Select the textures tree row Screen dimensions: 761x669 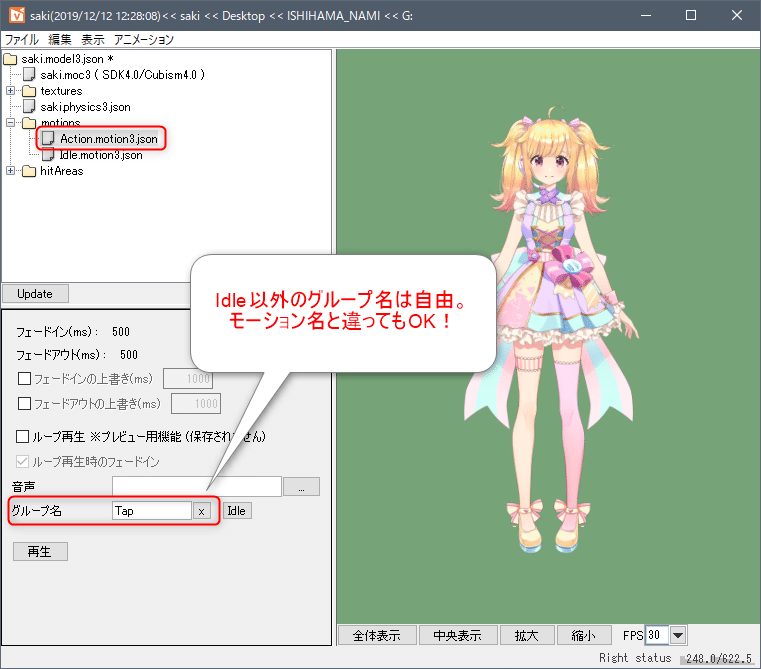[x=61, y=91]
